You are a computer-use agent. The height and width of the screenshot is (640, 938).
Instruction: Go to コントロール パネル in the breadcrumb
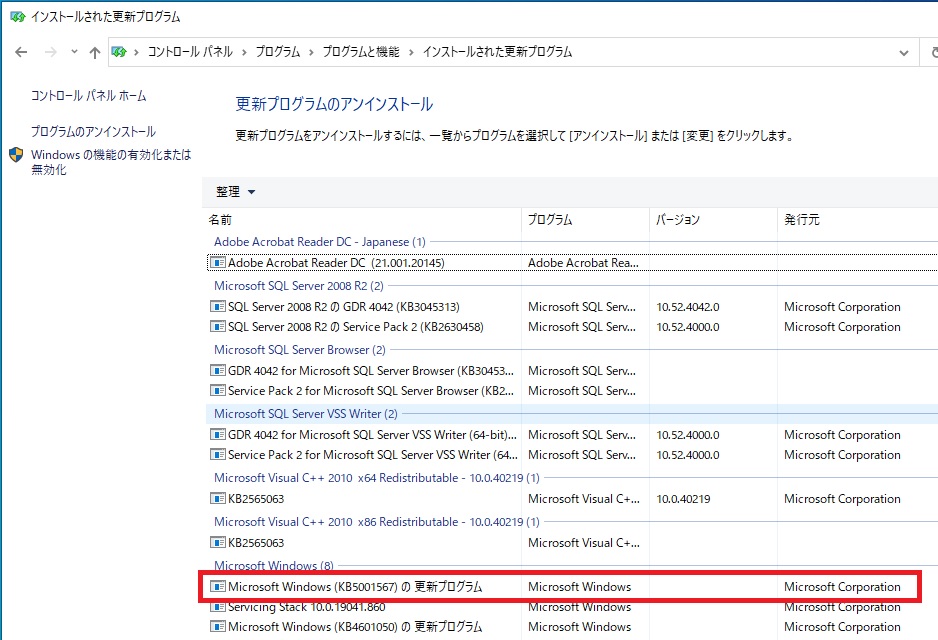click(190, 52)
